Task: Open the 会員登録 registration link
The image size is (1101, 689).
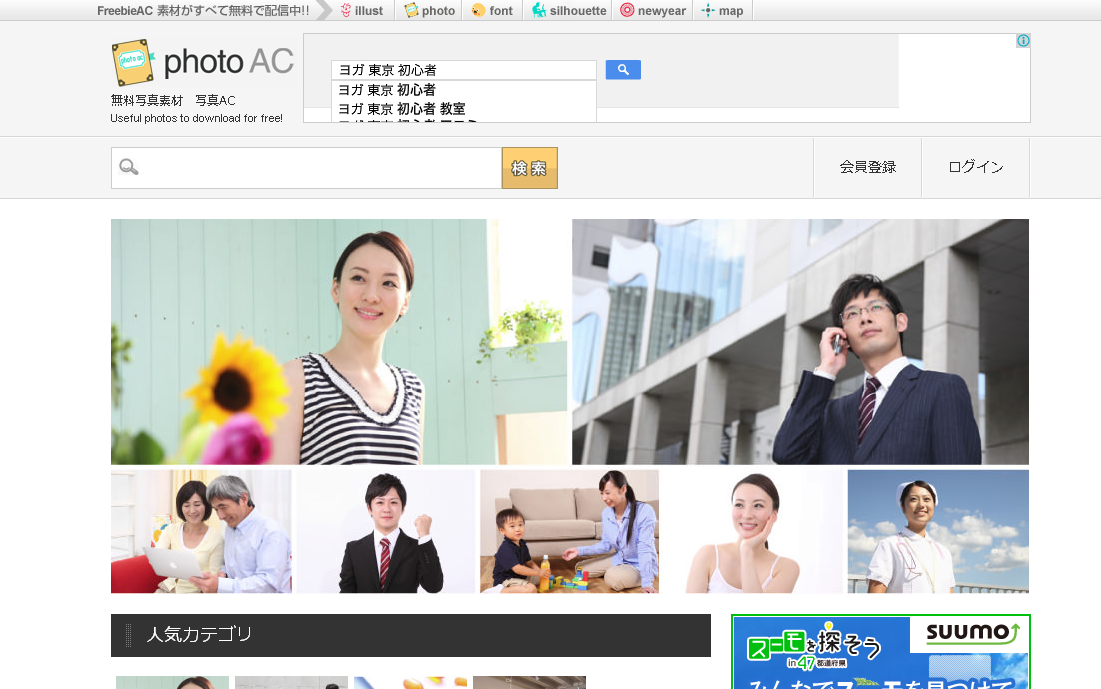Action: coord(867,167)
